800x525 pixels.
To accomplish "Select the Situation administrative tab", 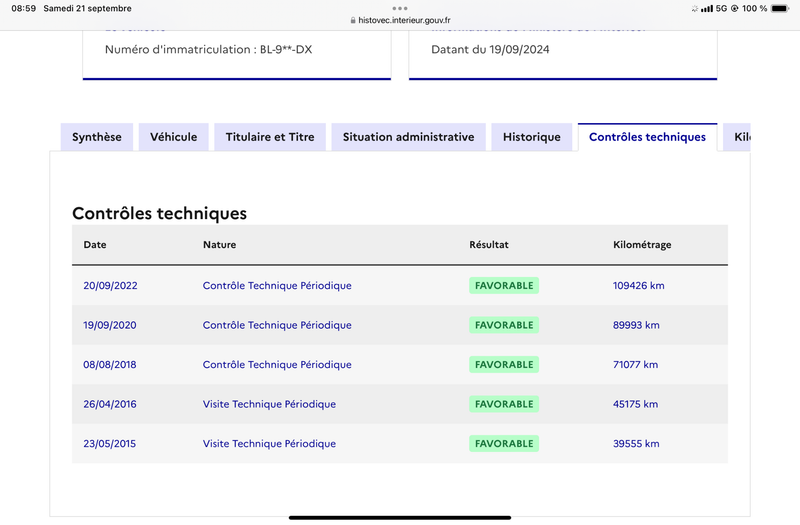I will coord(408,137).
